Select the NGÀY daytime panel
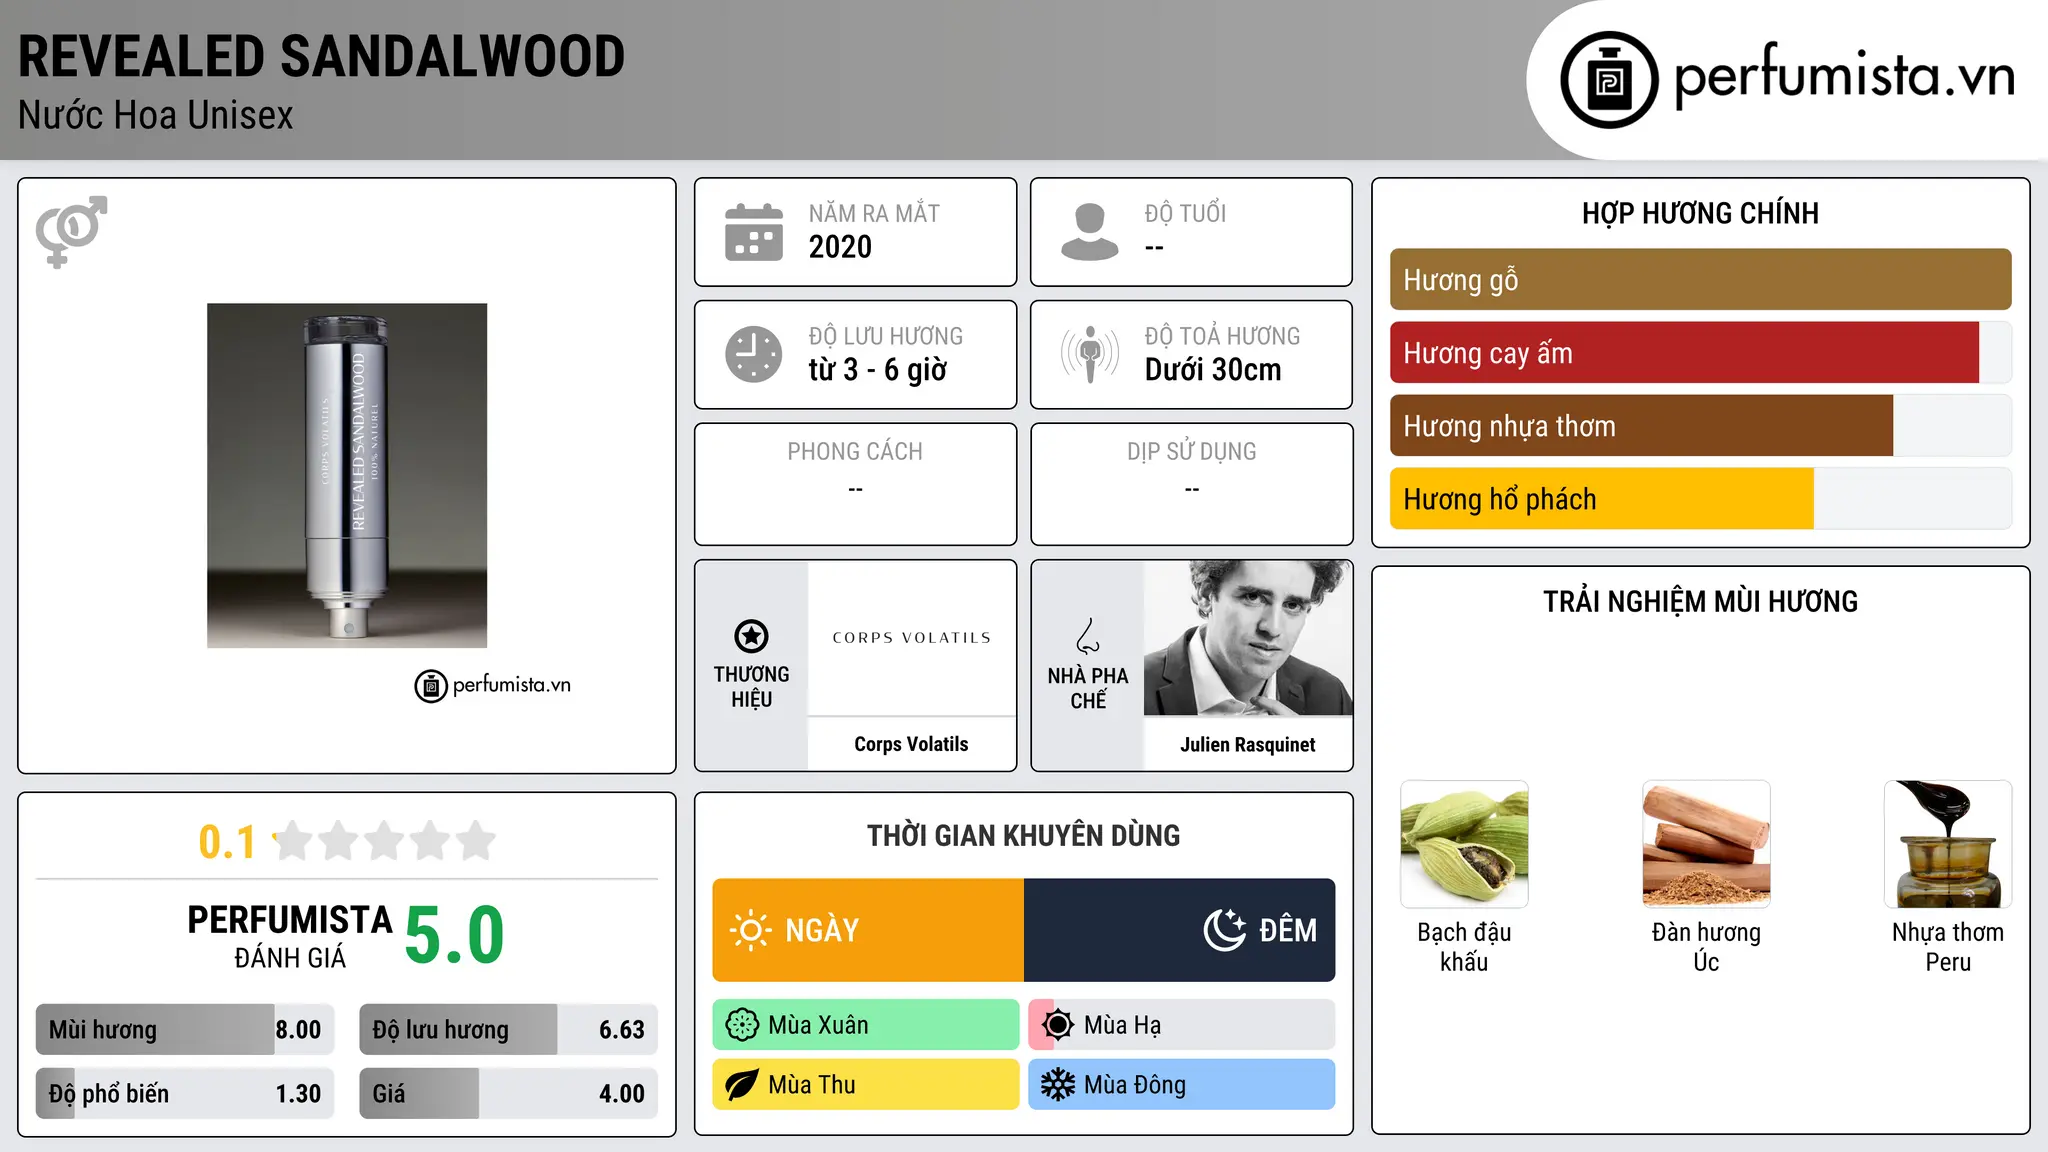Image resolution: width=2048 pixels, height=1152 pixels. (868, 930)
